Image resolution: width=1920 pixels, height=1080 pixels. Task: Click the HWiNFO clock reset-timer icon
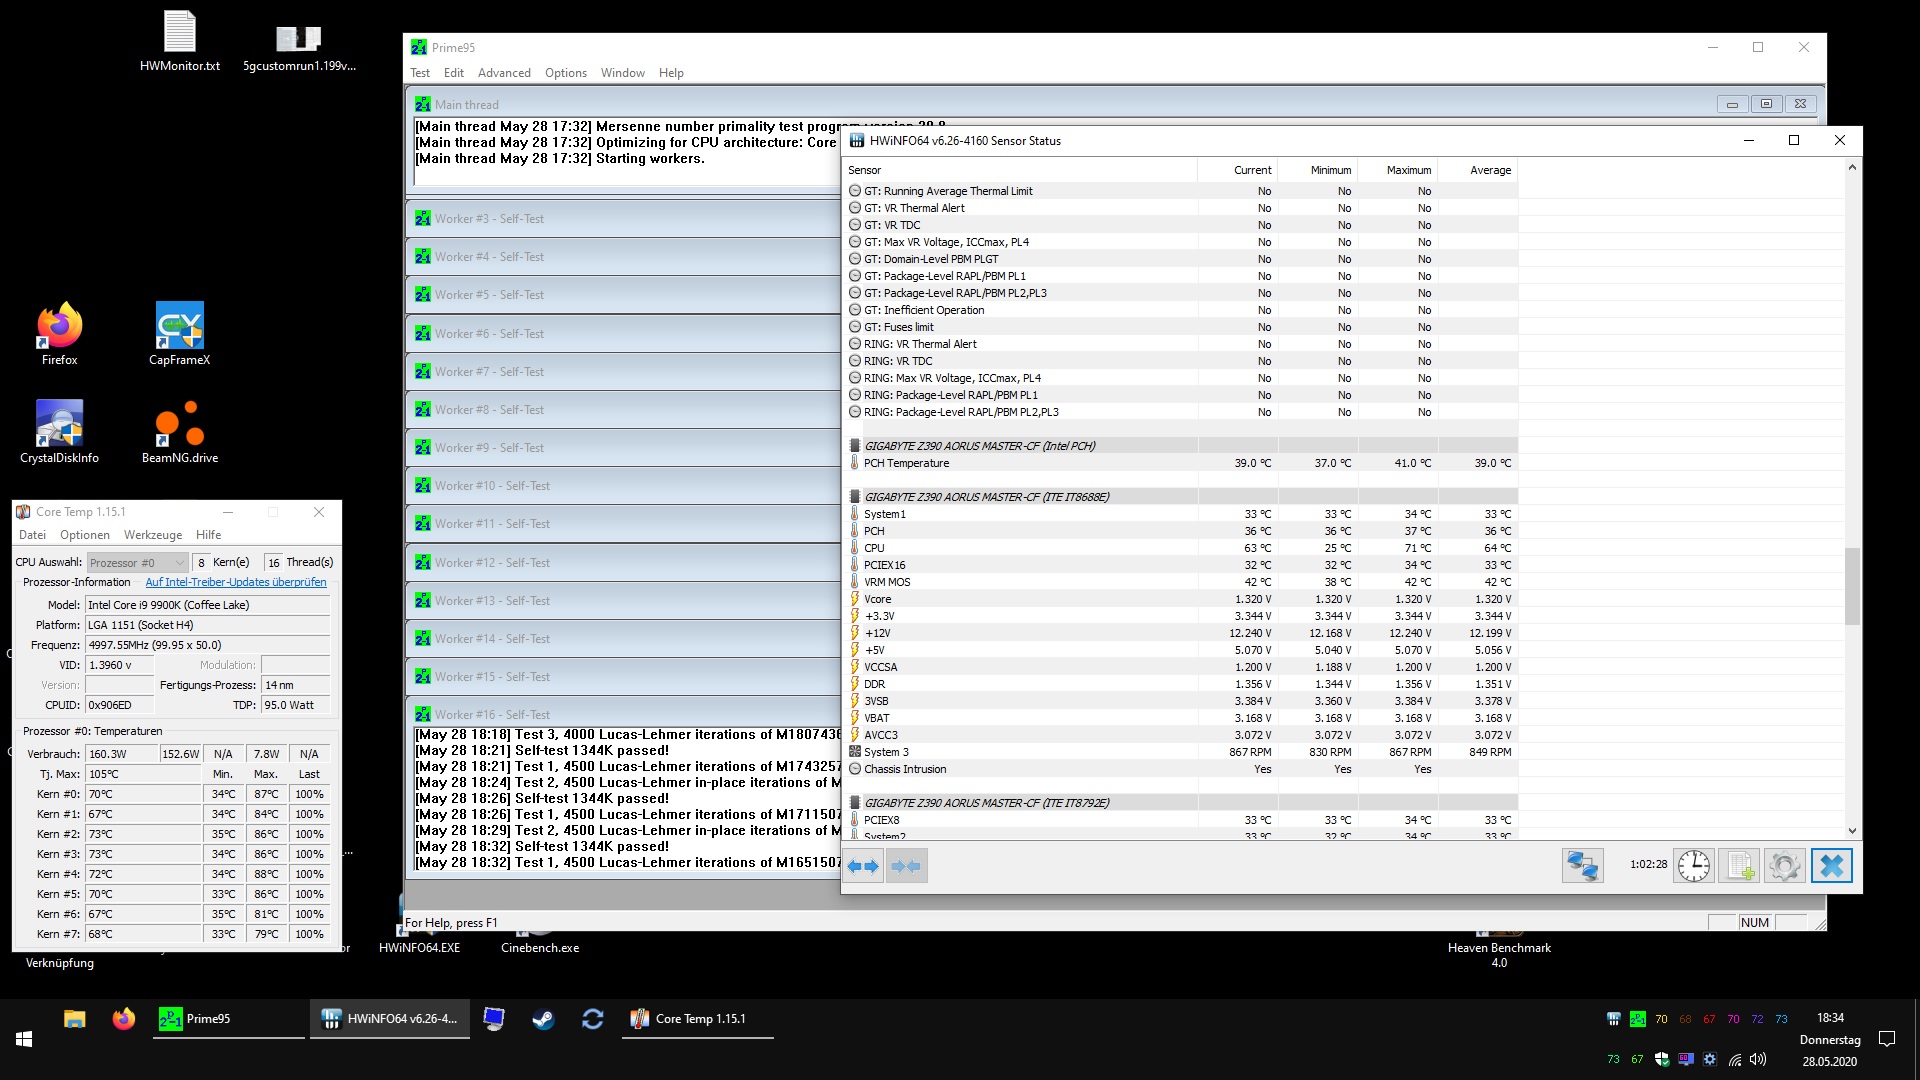tap(1694, 866)
